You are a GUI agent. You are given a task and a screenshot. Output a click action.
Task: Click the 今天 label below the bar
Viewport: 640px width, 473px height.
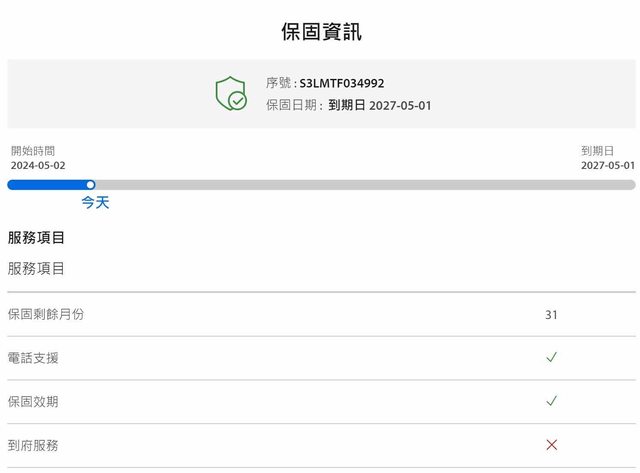pos(95,203)
